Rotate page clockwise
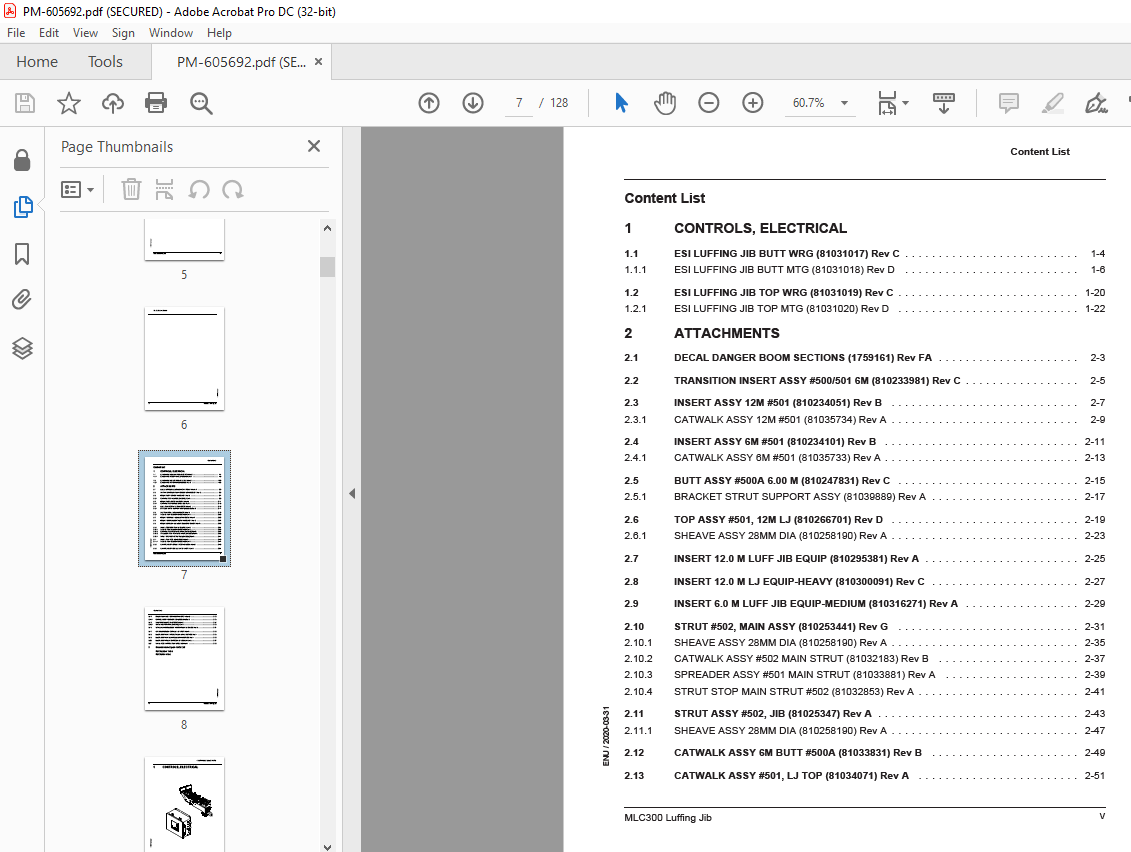 [232, 190]
